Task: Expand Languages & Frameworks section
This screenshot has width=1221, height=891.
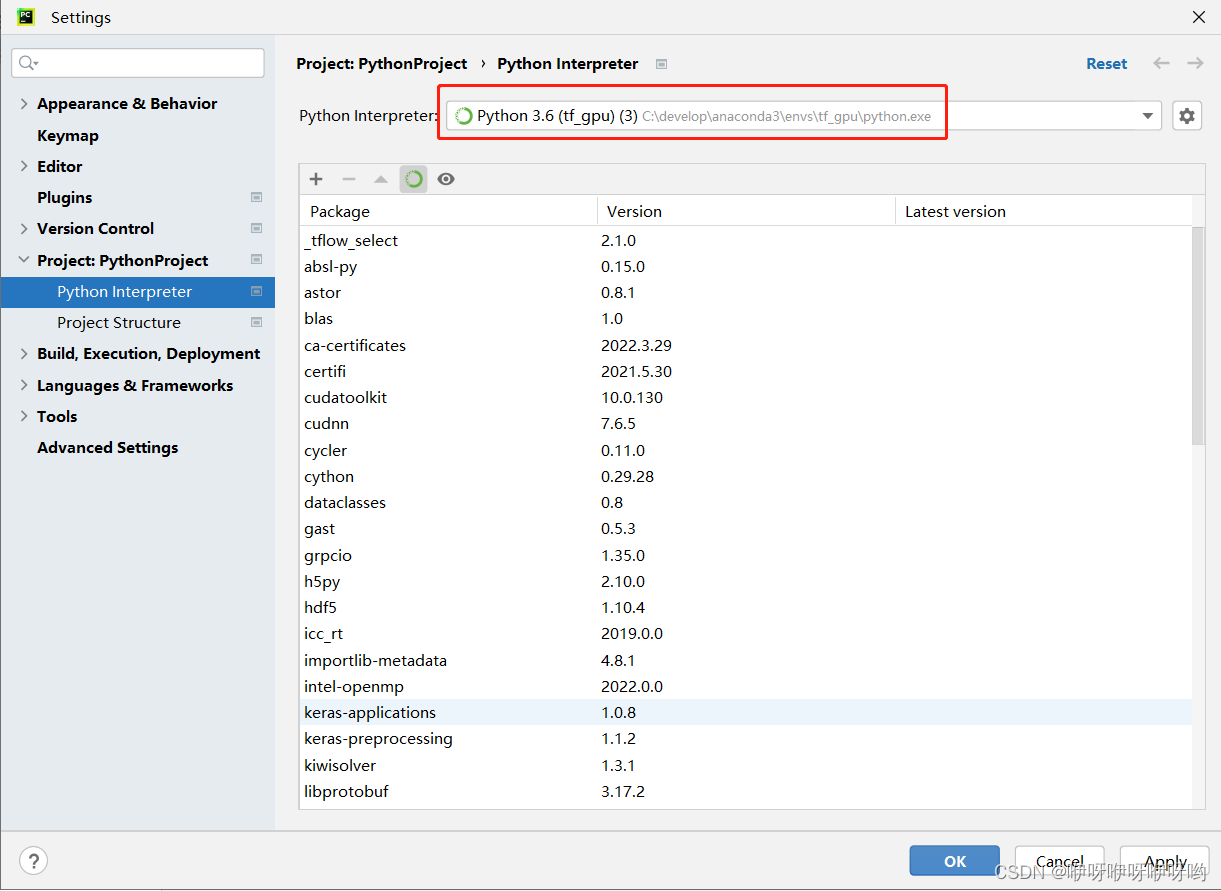Action: [24, 386]
